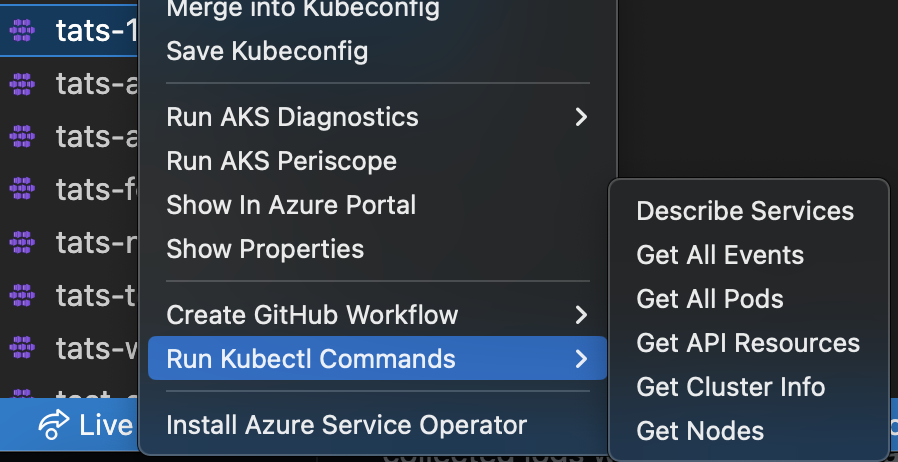Click the cluster icon next to tats-f
898x462 pixels.
[22, 187]
